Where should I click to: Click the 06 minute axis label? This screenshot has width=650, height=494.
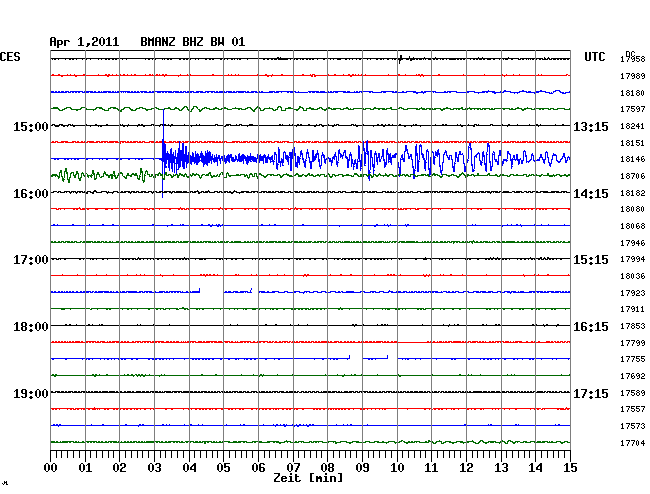coord(258,468)
